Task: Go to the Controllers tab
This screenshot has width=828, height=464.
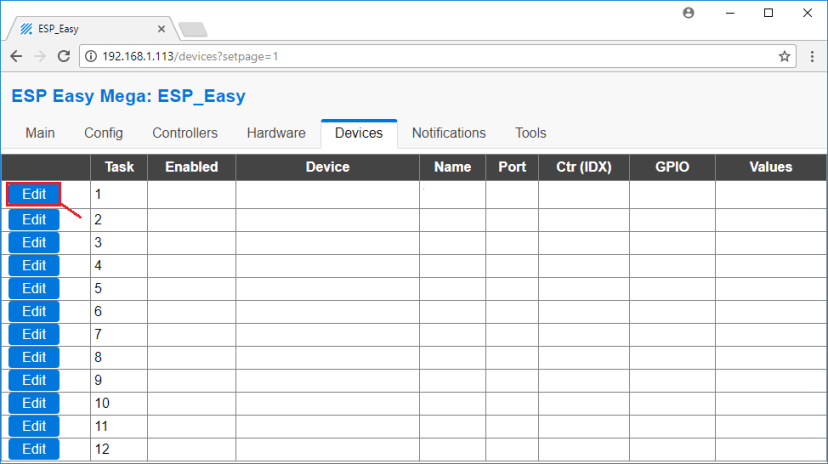Action: 185,133
